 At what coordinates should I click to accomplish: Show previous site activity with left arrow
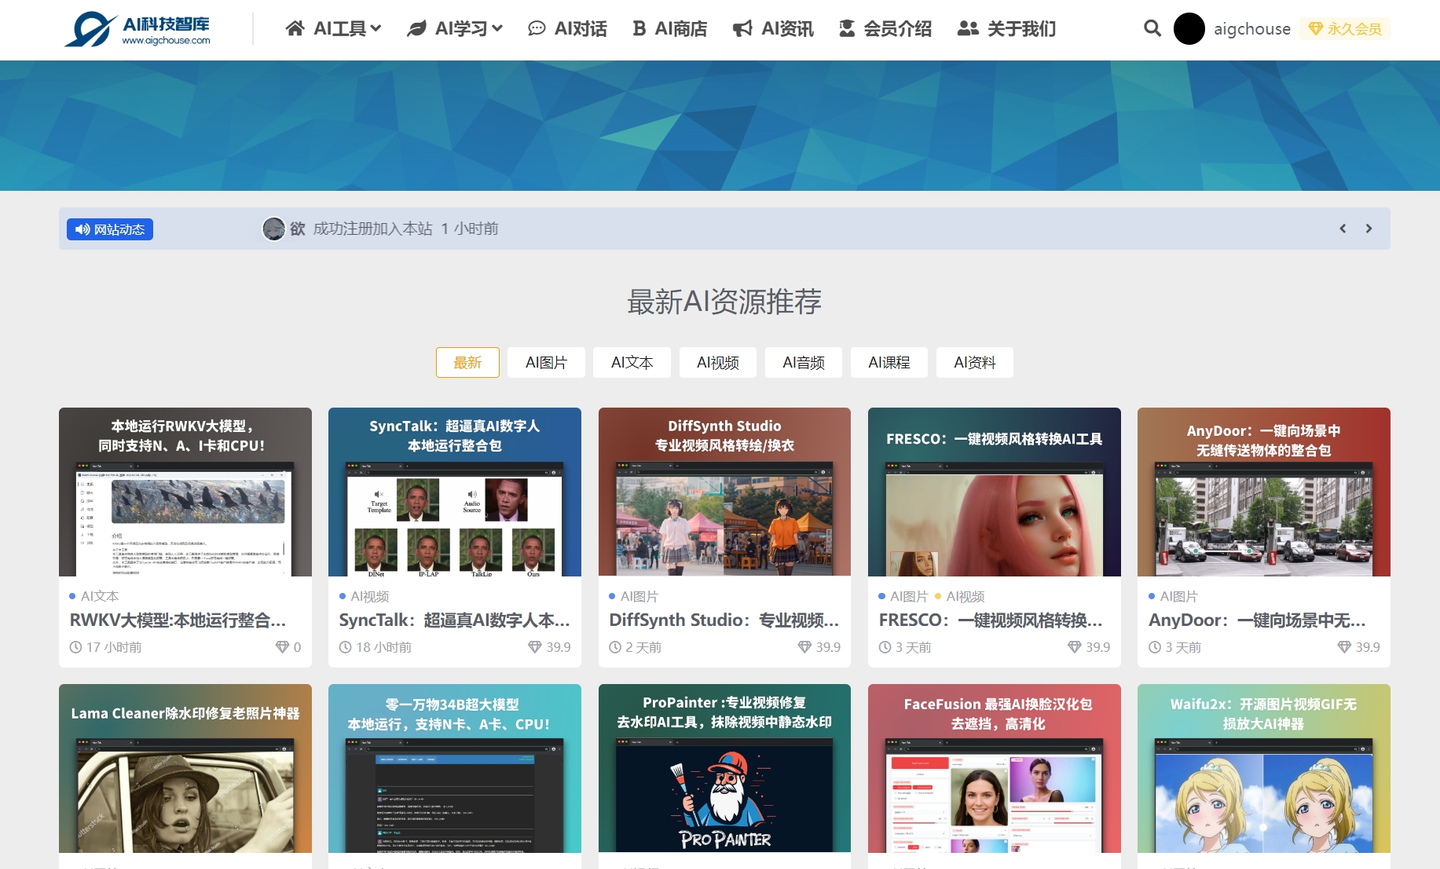pos(1343,229)
